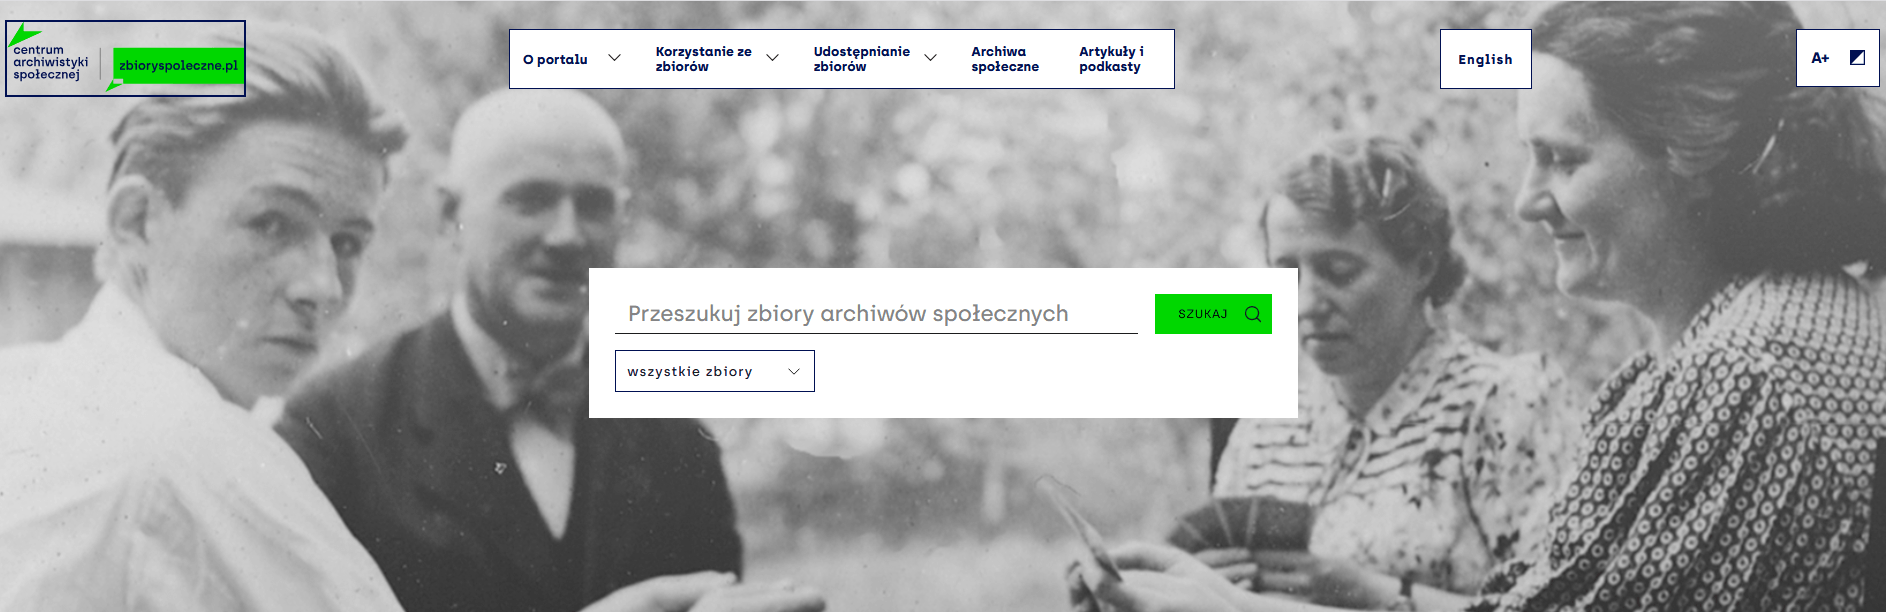Open the wszystkie zbiory dropdown
1886x614 pixels.
[714, 371]
